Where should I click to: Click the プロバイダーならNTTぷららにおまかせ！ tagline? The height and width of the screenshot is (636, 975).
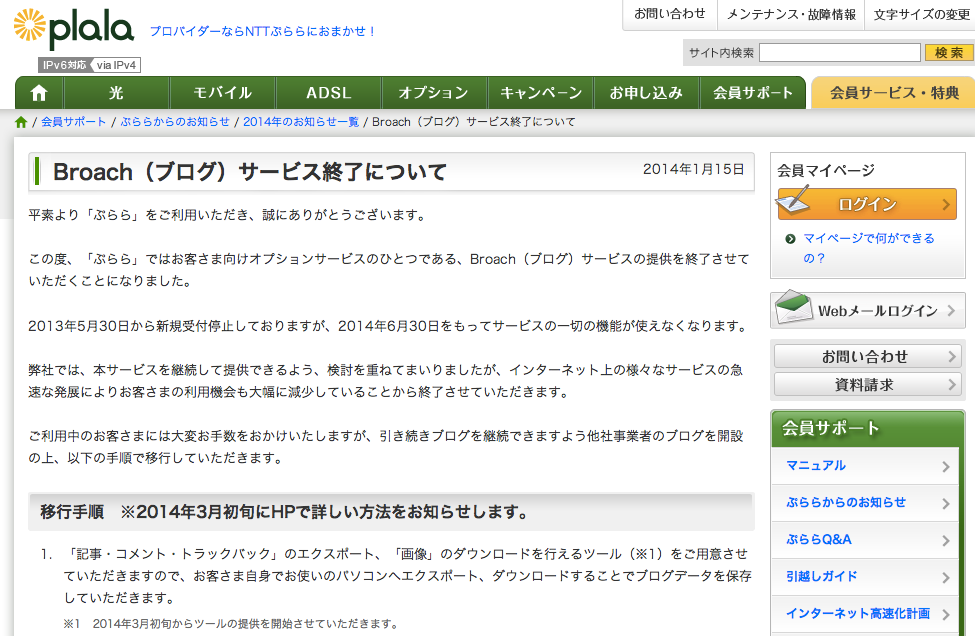point(262,31)
